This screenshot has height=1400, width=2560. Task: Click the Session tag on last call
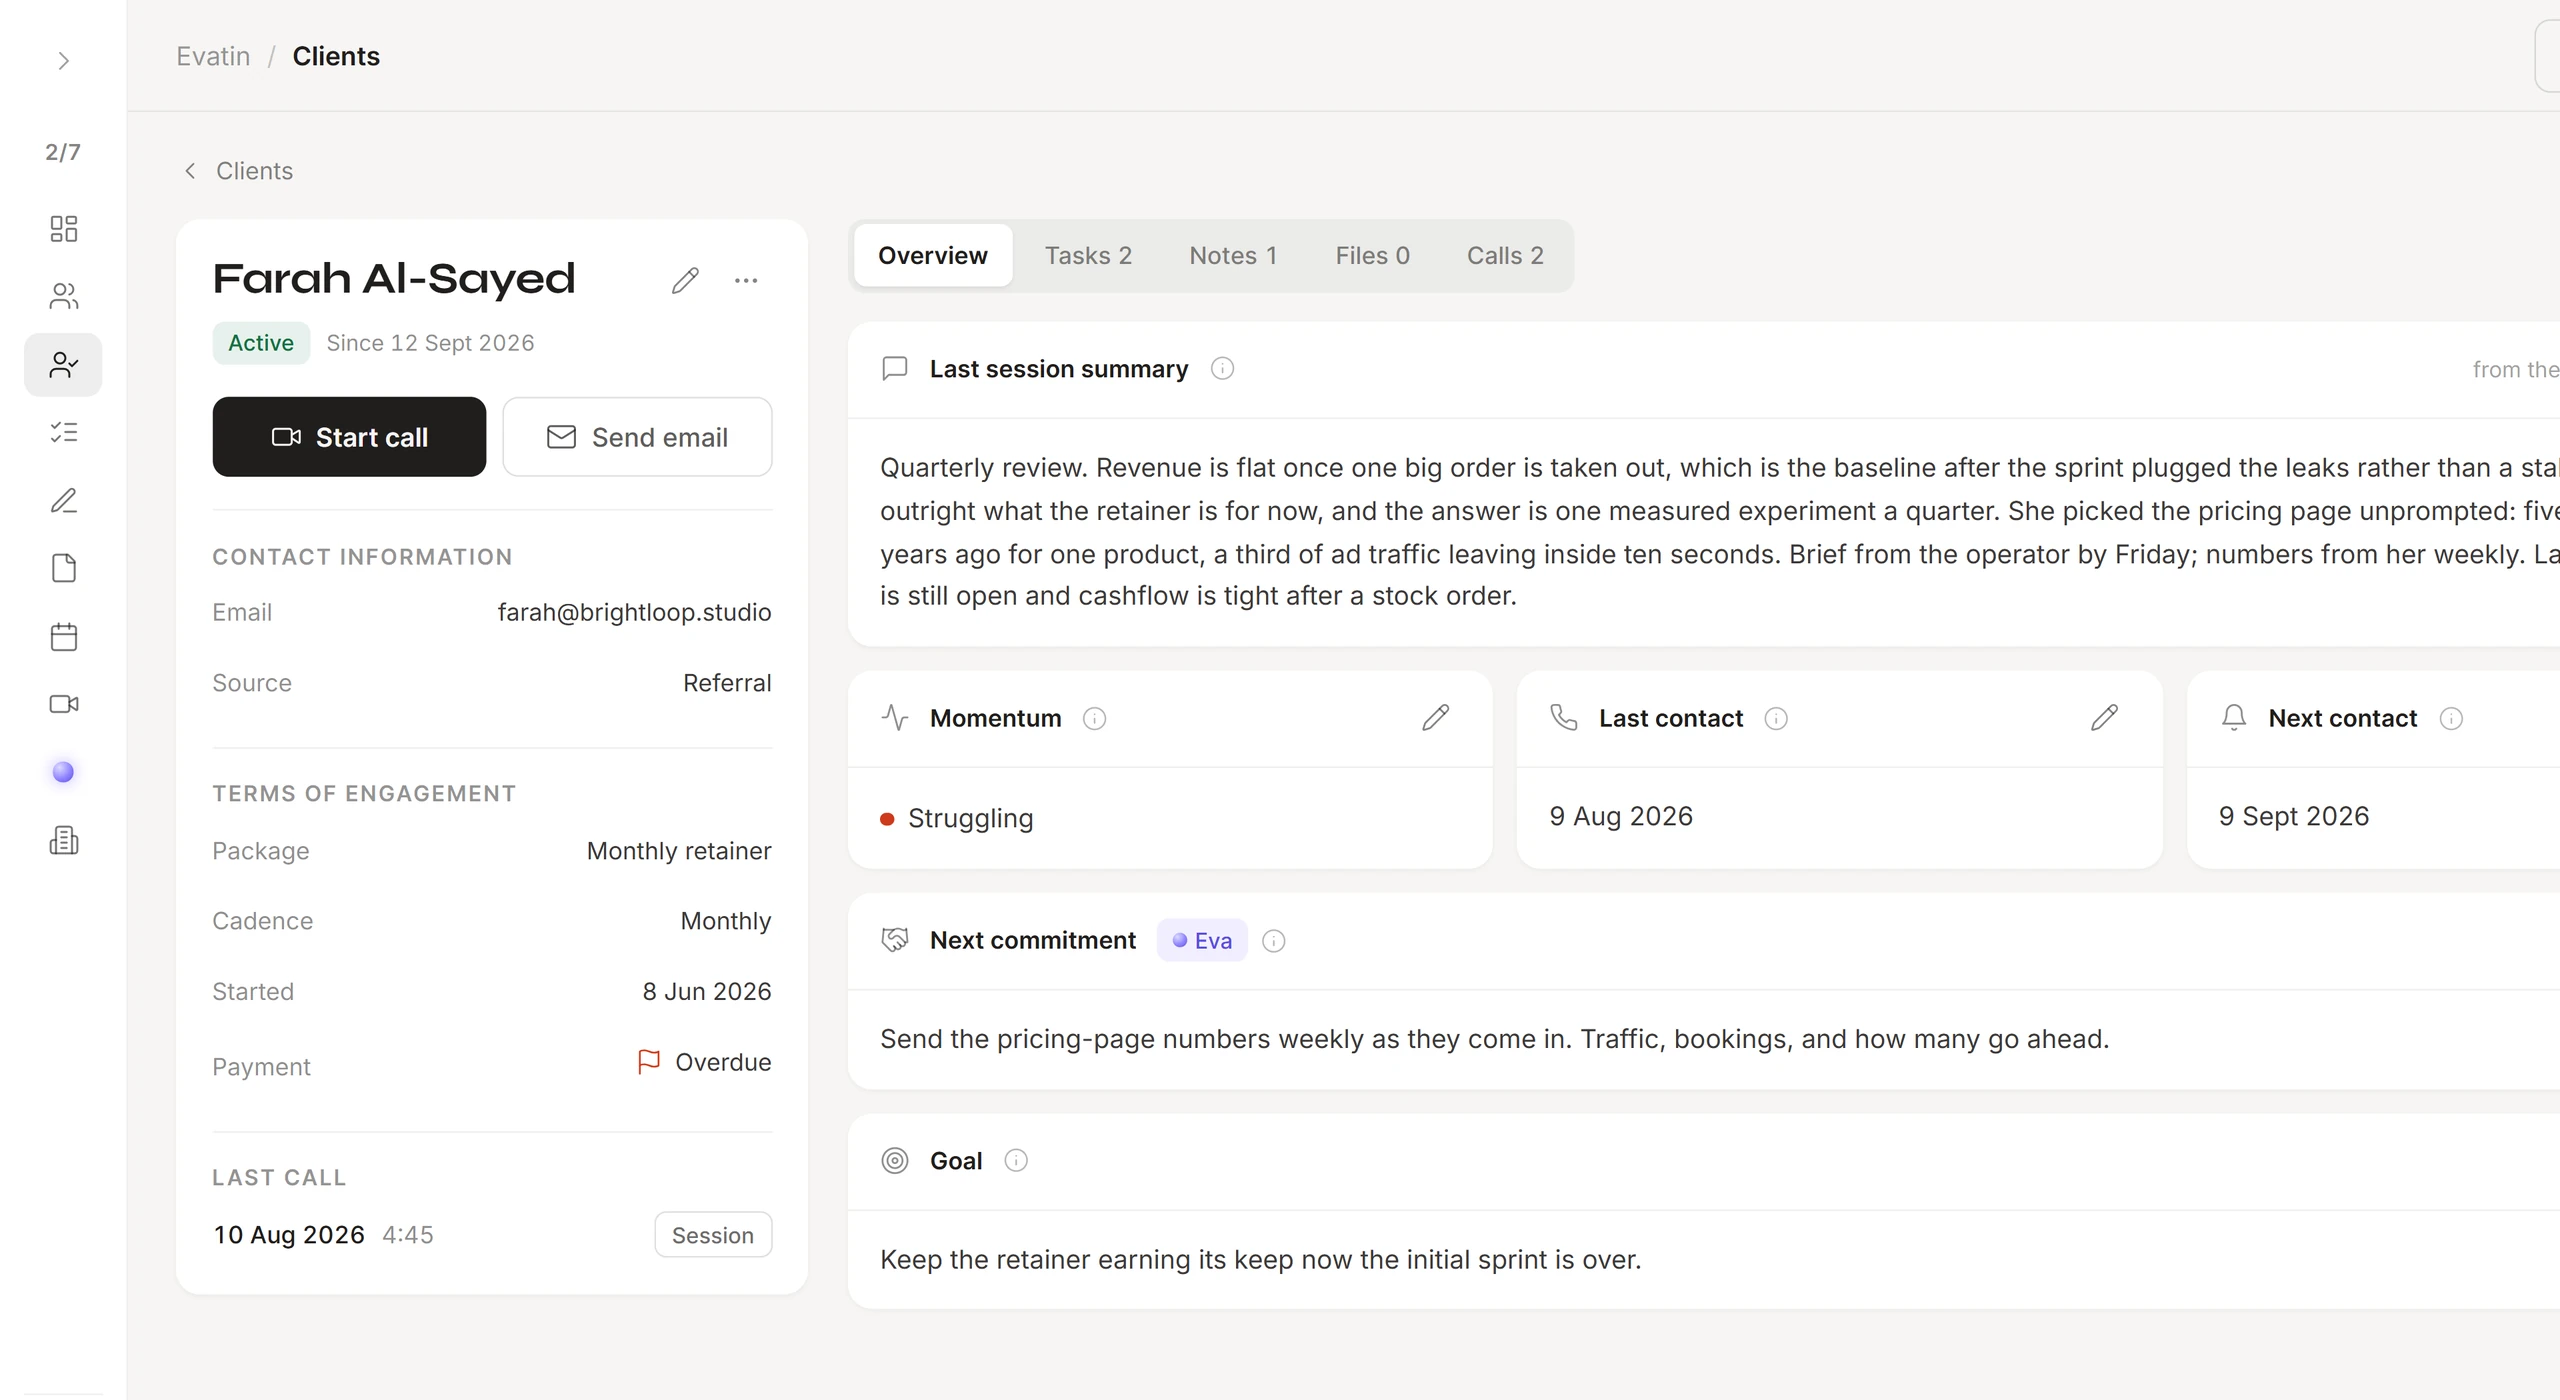point(713,1235)
